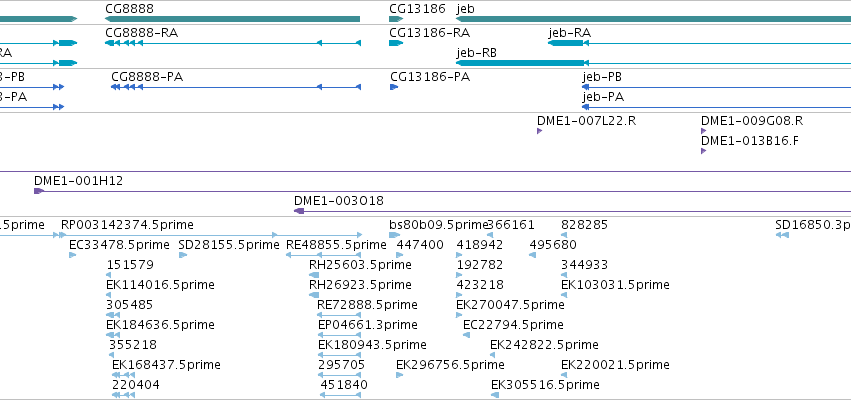
Task: Click EST label EK220021.5prime
Action: (615, 365)
